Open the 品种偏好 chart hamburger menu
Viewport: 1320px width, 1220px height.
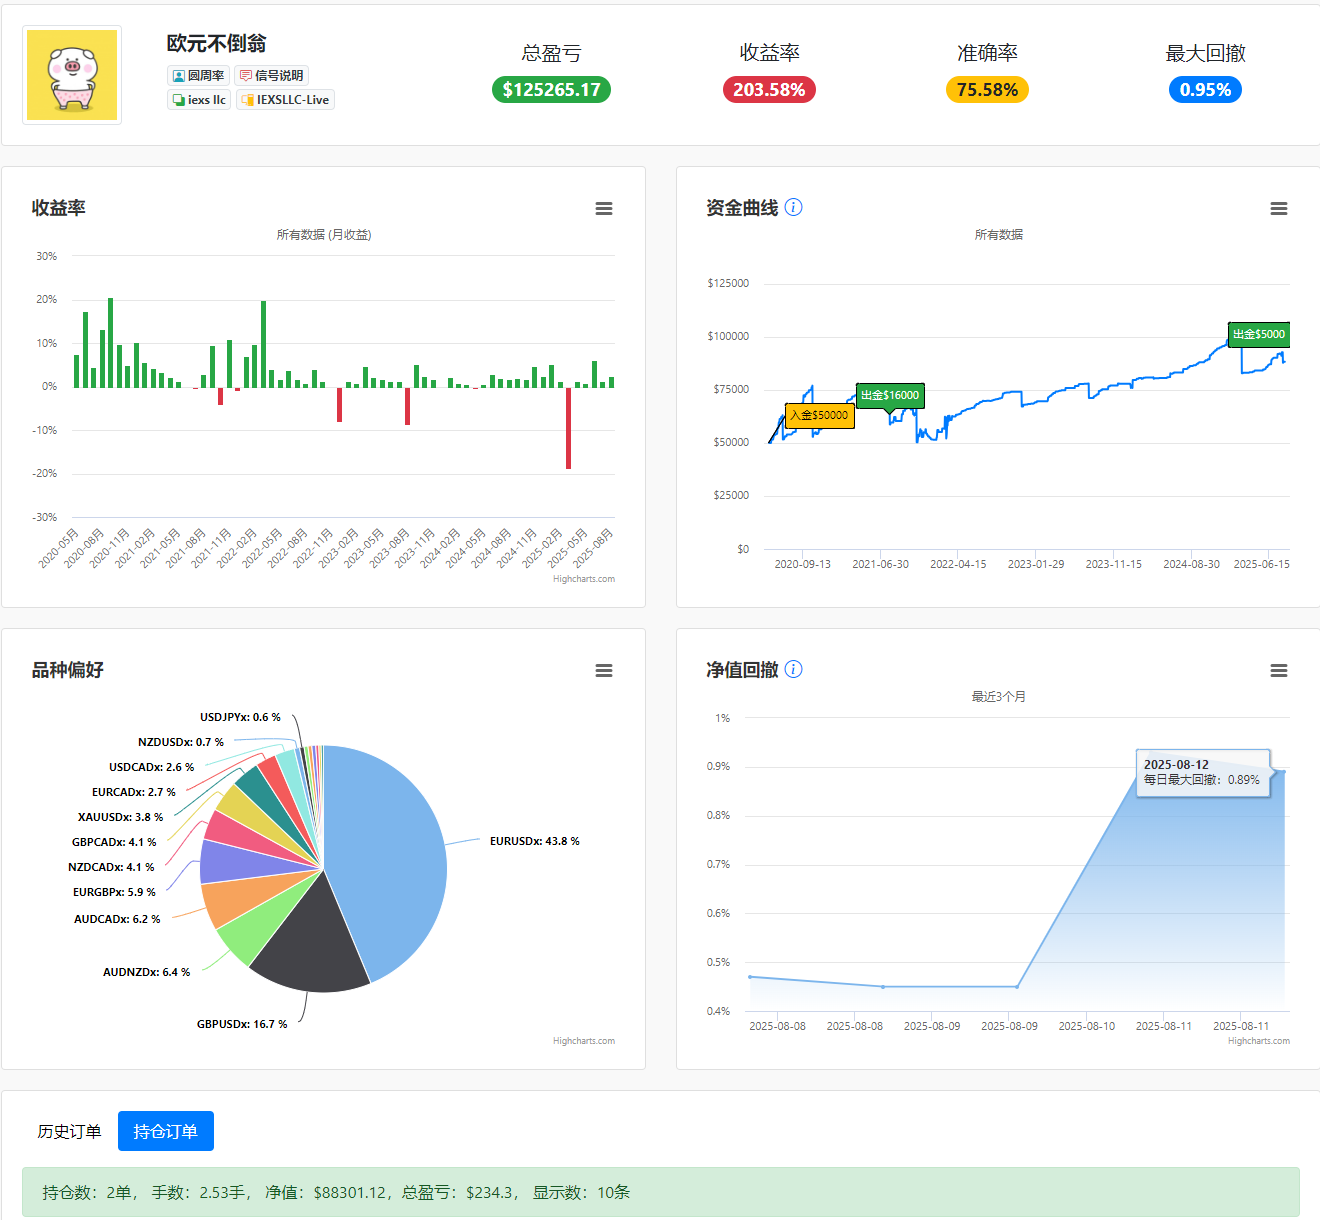pos(604,671)
